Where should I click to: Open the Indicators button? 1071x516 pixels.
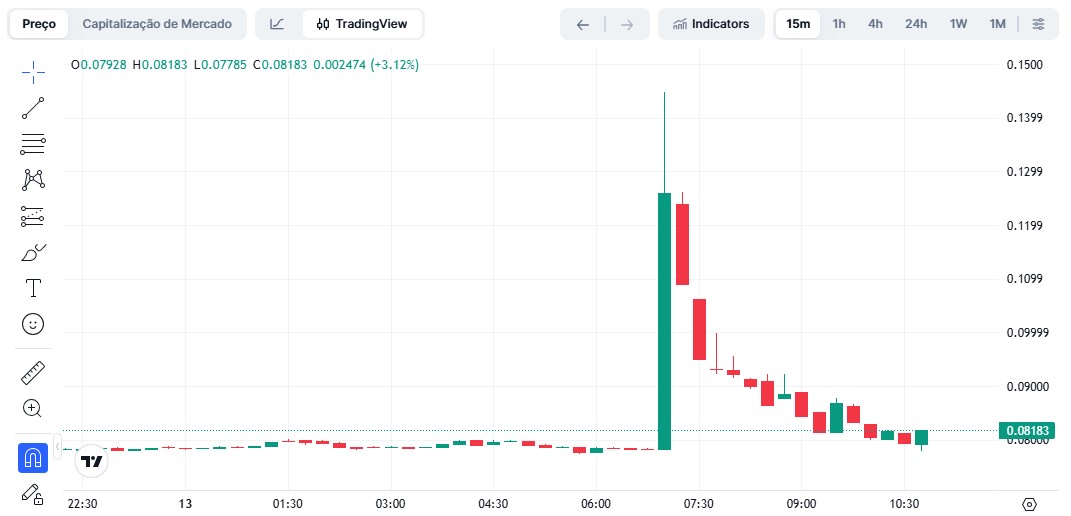tap(711, 24)
